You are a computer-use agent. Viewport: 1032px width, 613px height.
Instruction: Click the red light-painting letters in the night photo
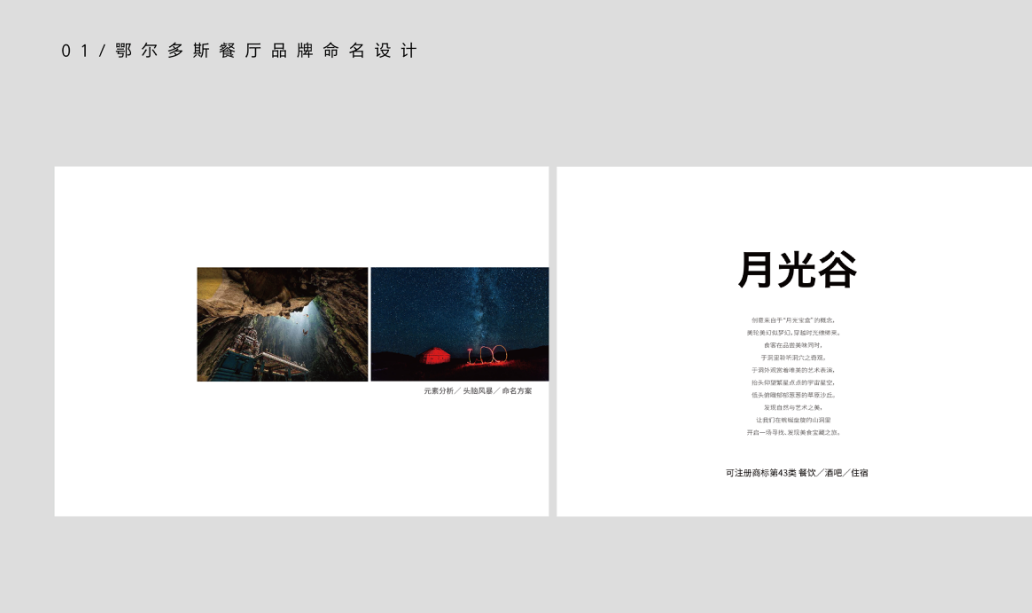point(488,354)
